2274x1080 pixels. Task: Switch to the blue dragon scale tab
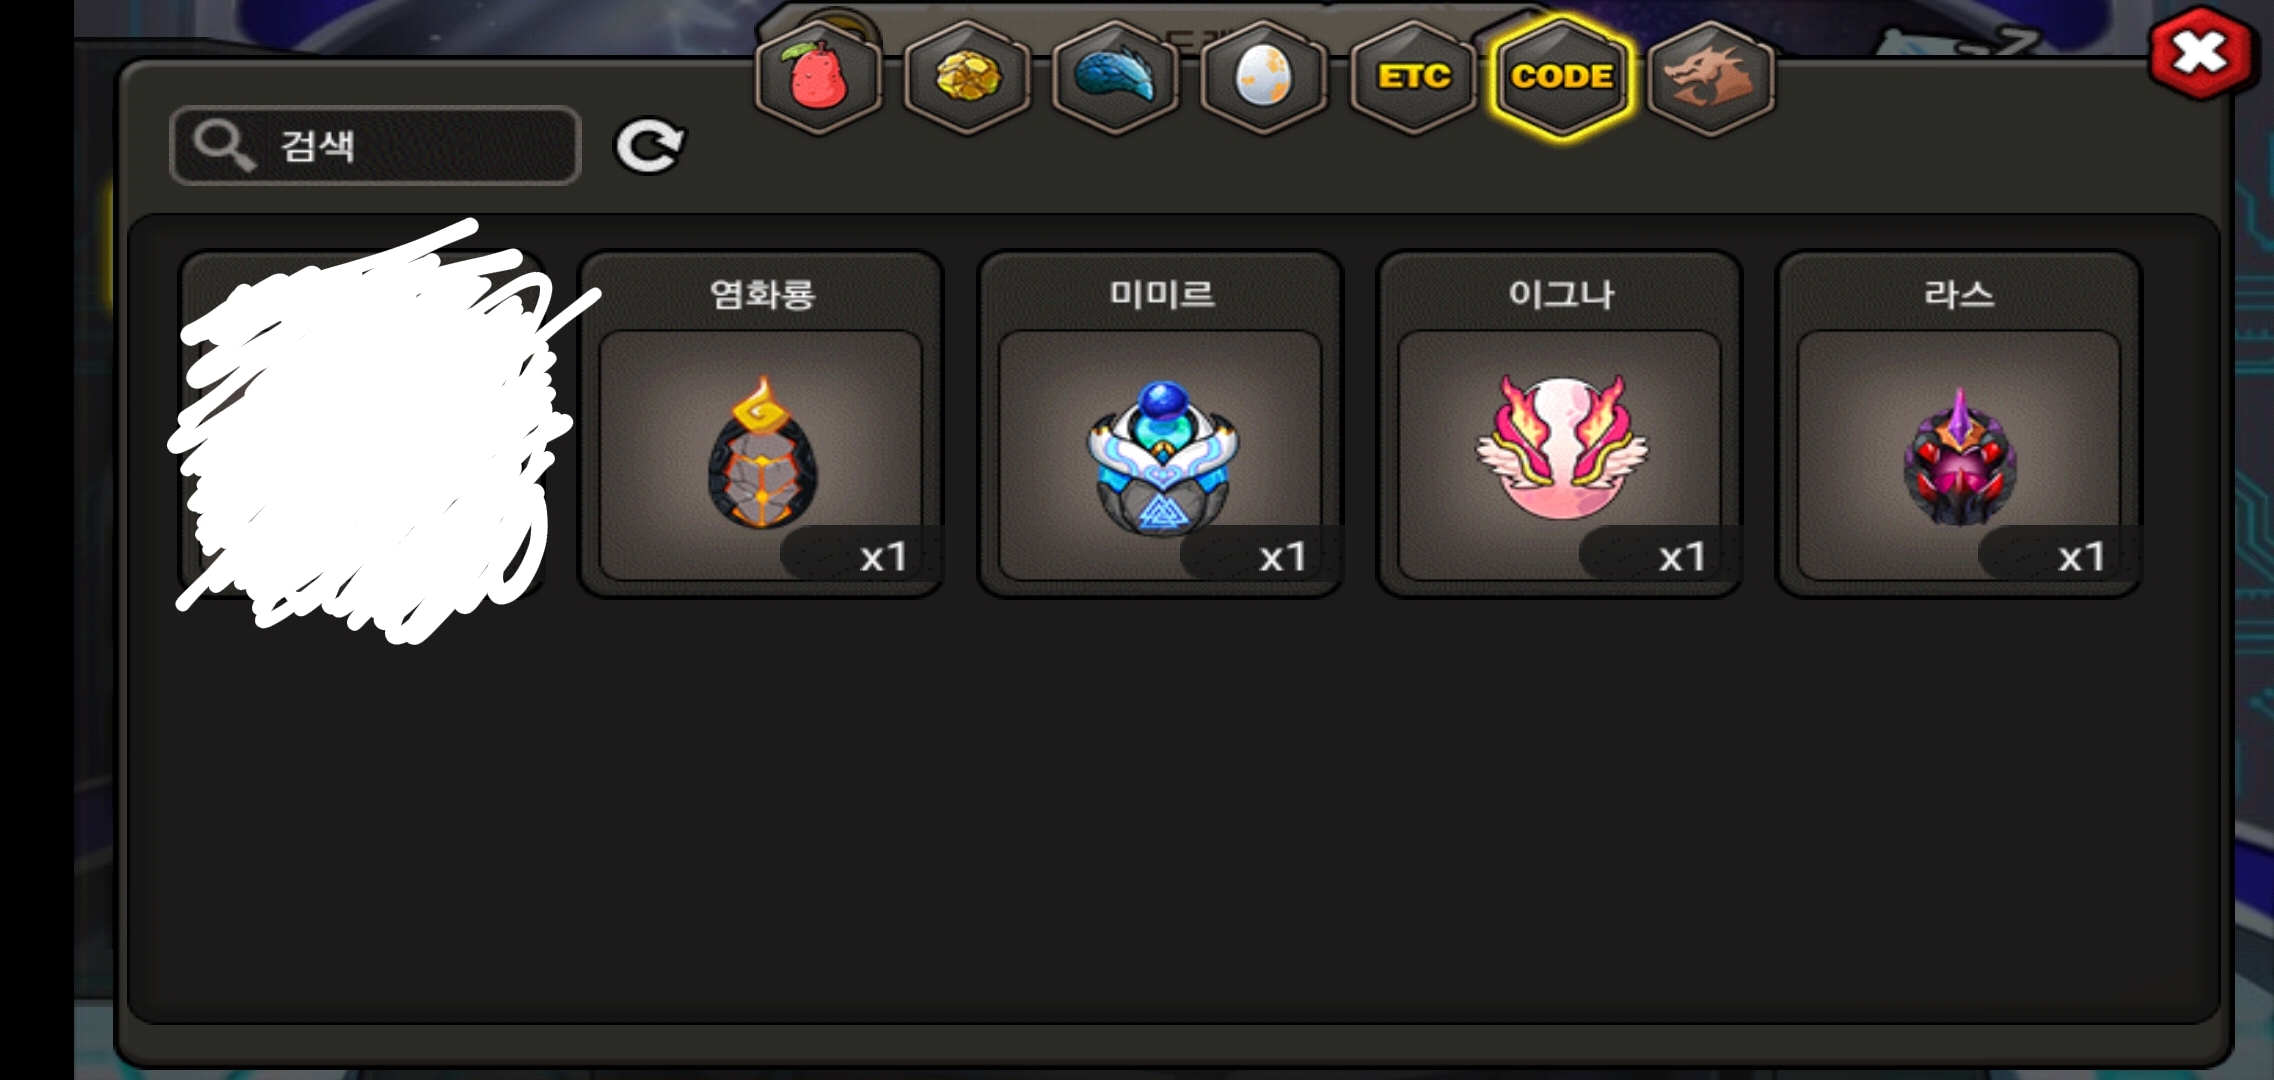pos(1115,77)
